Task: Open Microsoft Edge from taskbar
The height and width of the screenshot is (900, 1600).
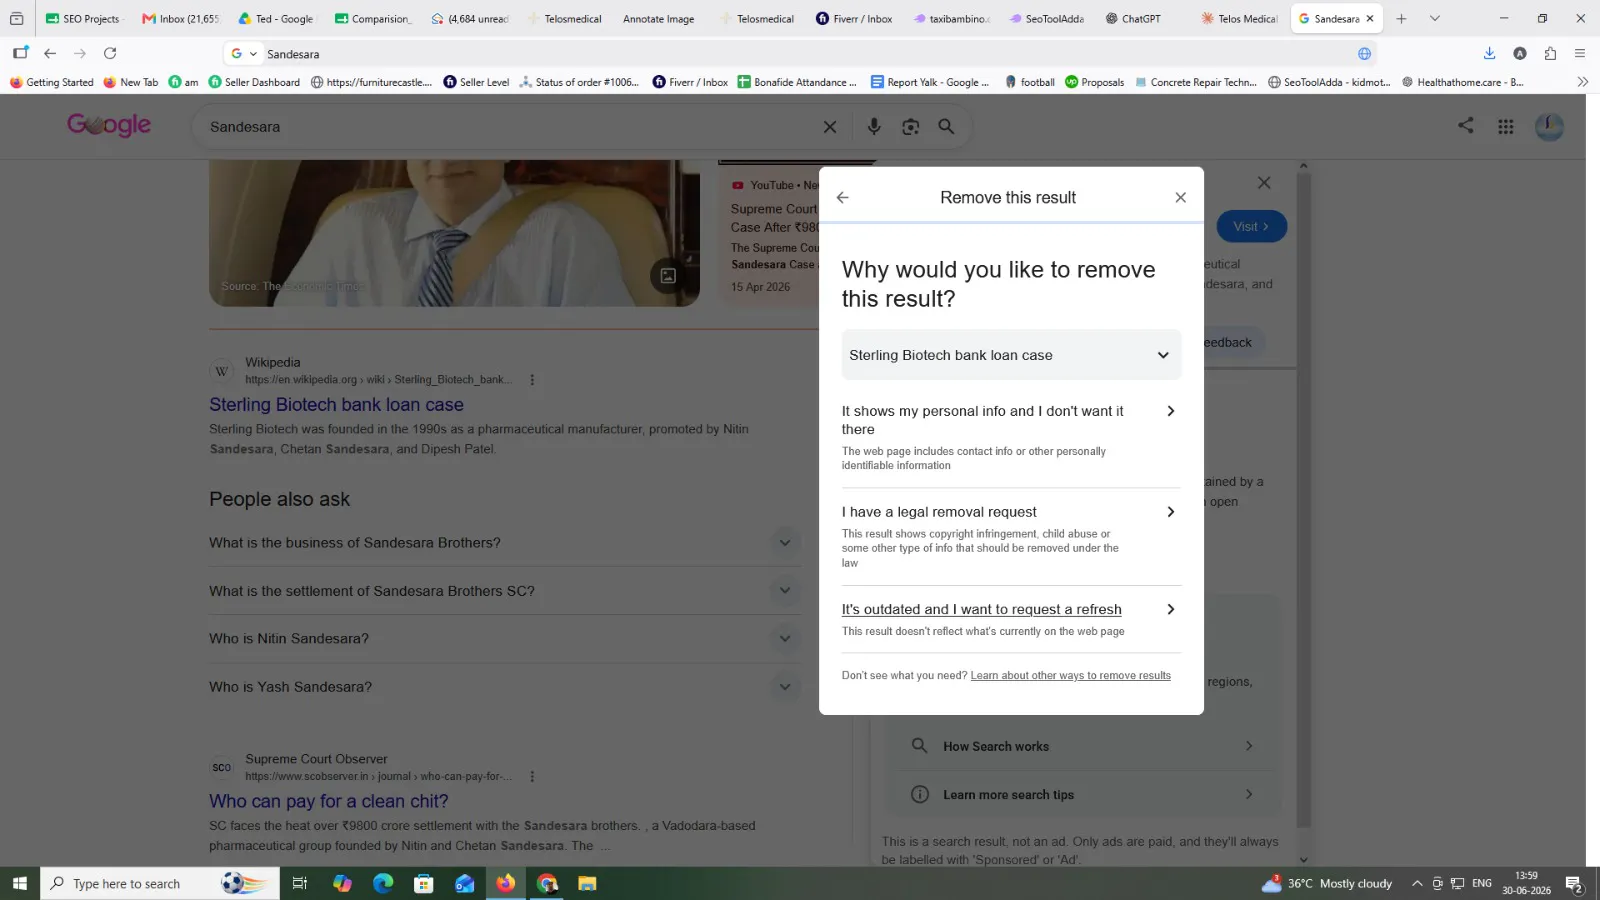Action: (x=383, y=884)
